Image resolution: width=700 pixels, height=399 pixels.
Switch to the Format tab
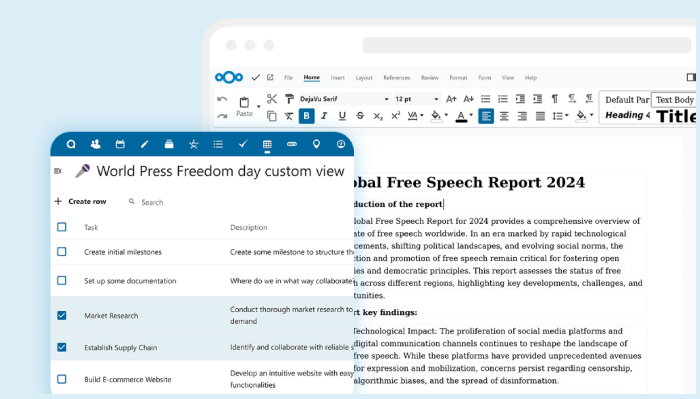(458, 78)
